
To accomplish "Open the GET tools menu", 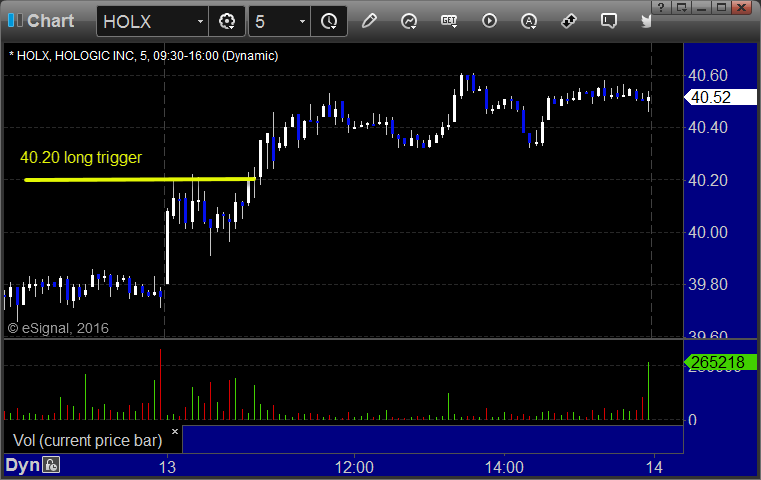I will tap(449, 21).
